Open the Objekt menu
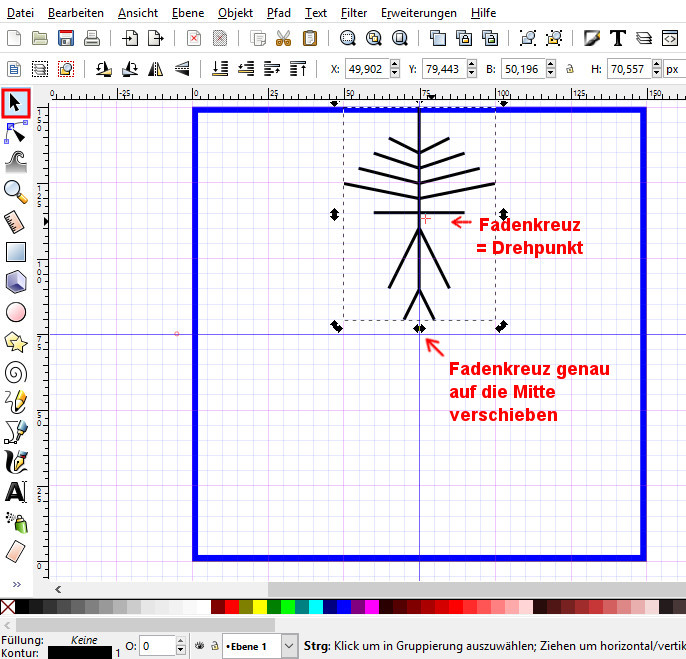This screenshot has width=686, height=659. click(235, 13)
